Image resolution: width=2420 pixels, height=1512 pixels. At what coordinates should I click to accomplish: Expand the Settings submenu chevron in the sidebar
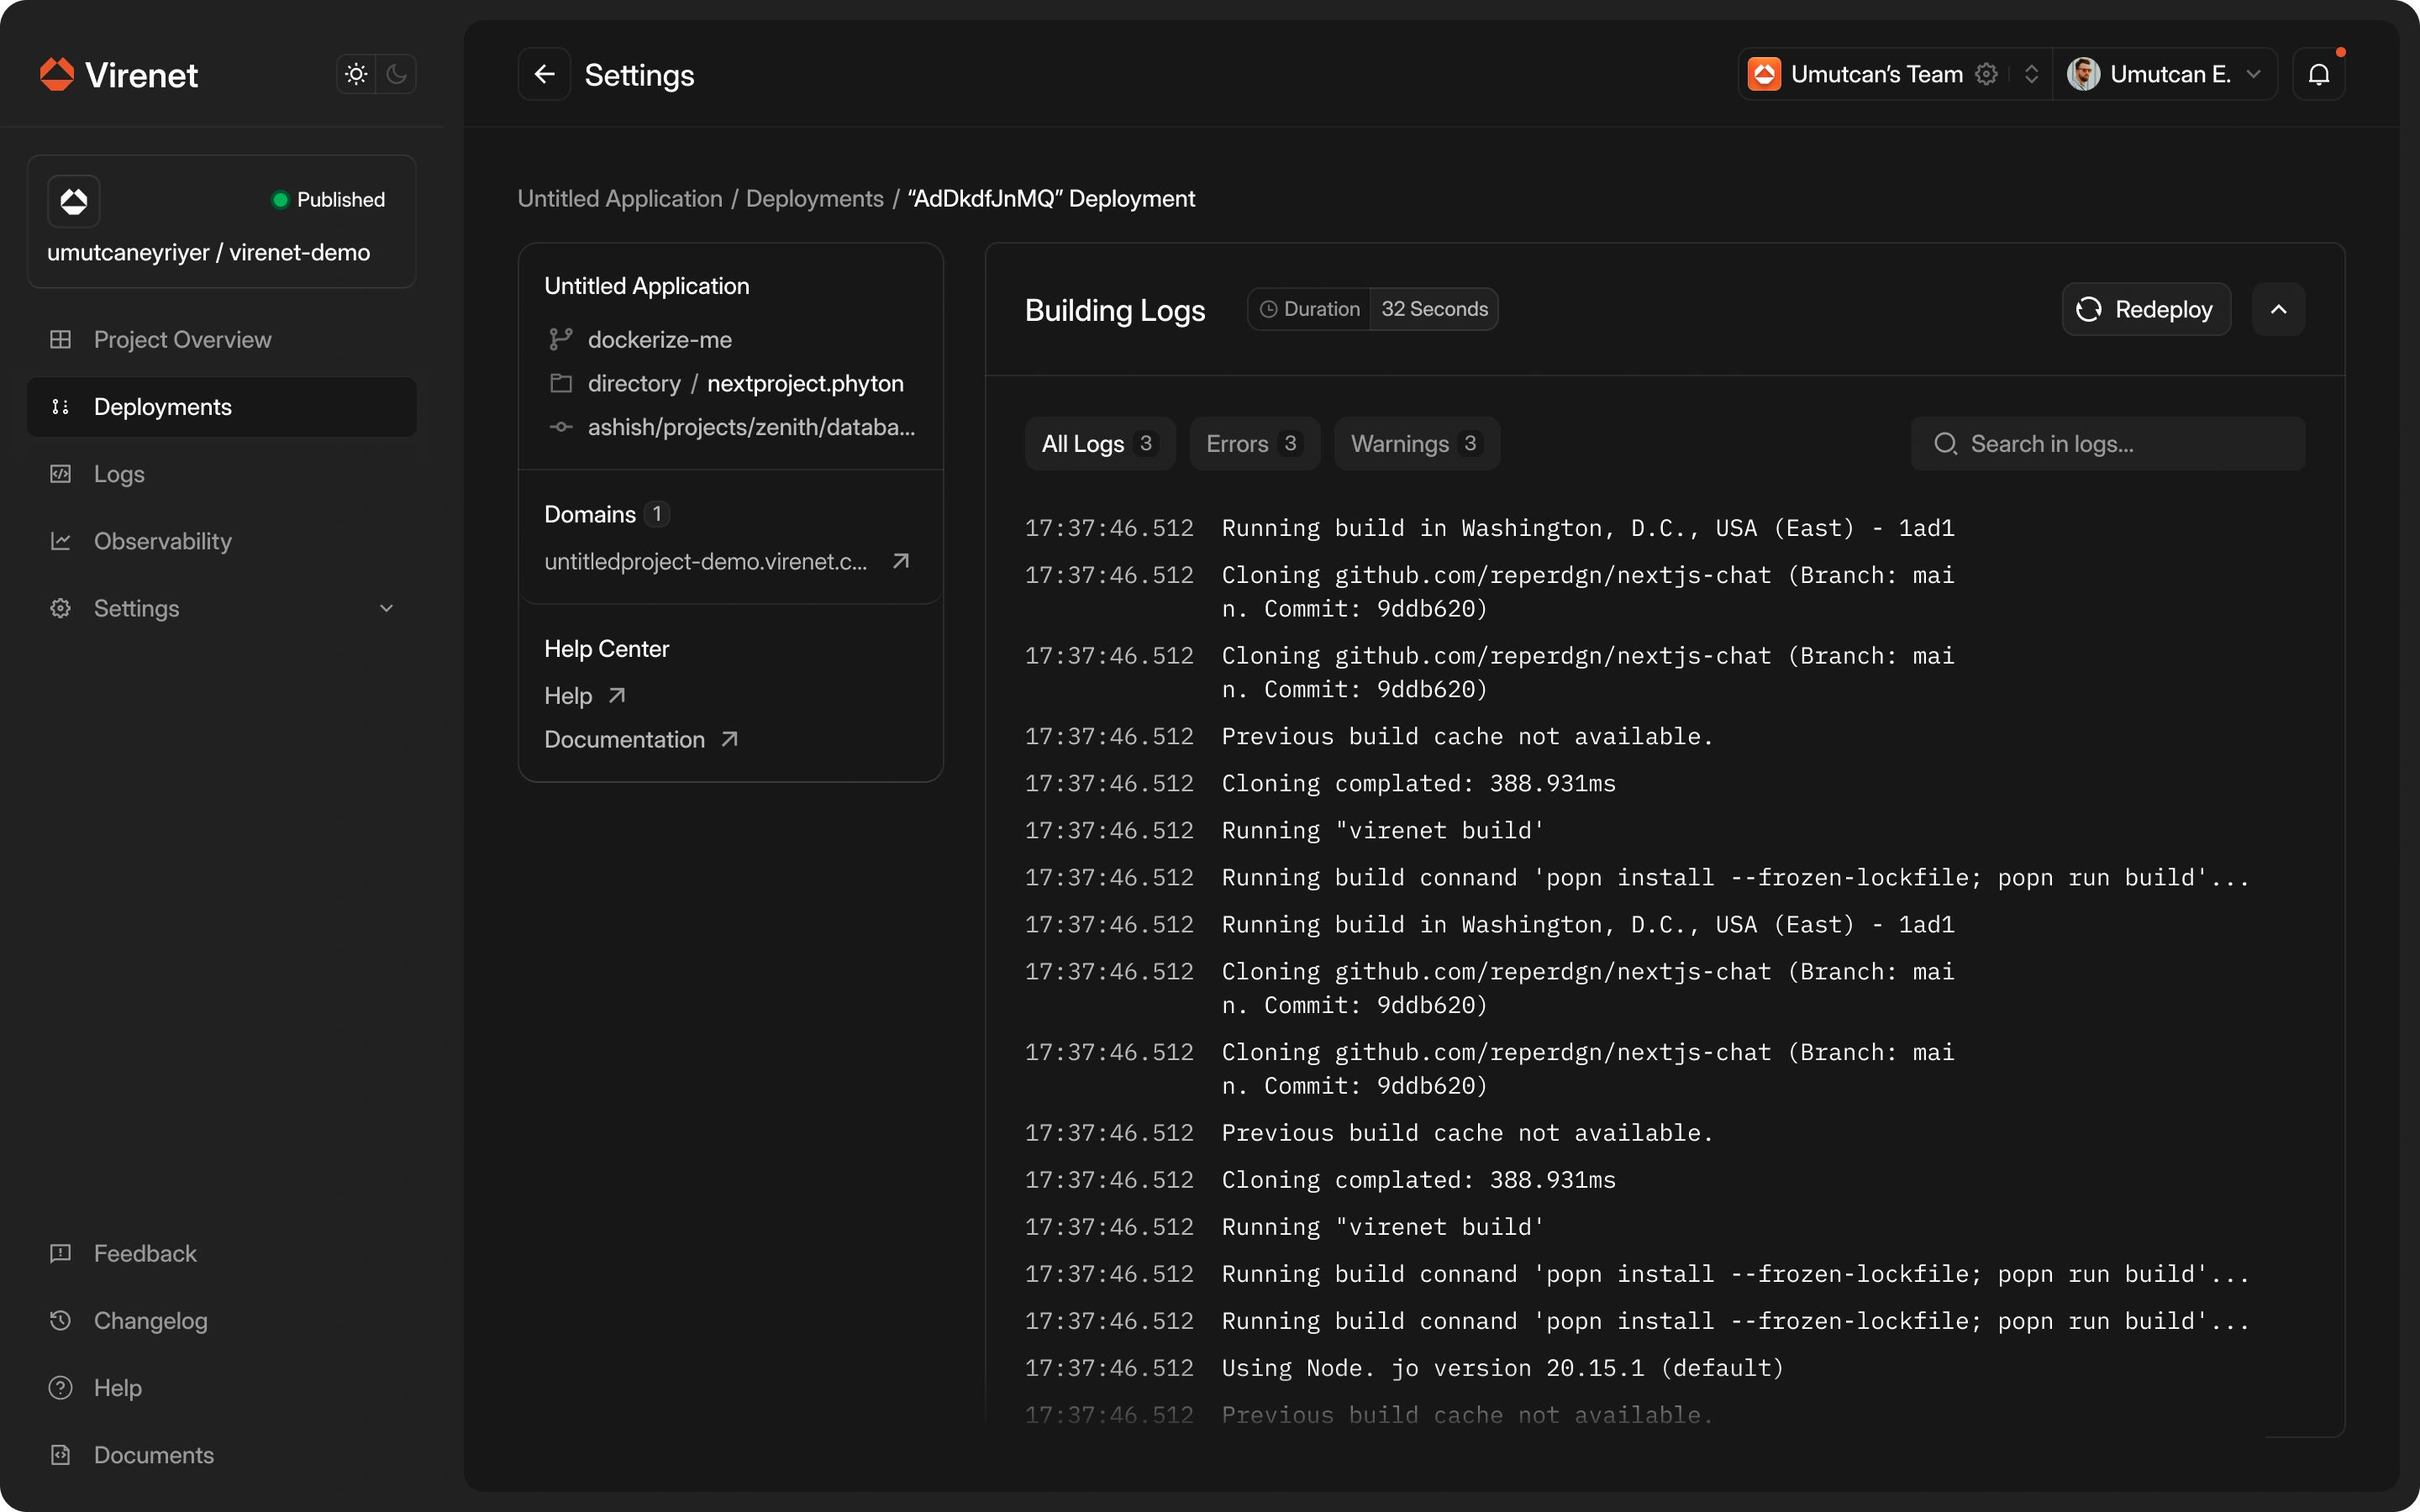click(386, 608)
